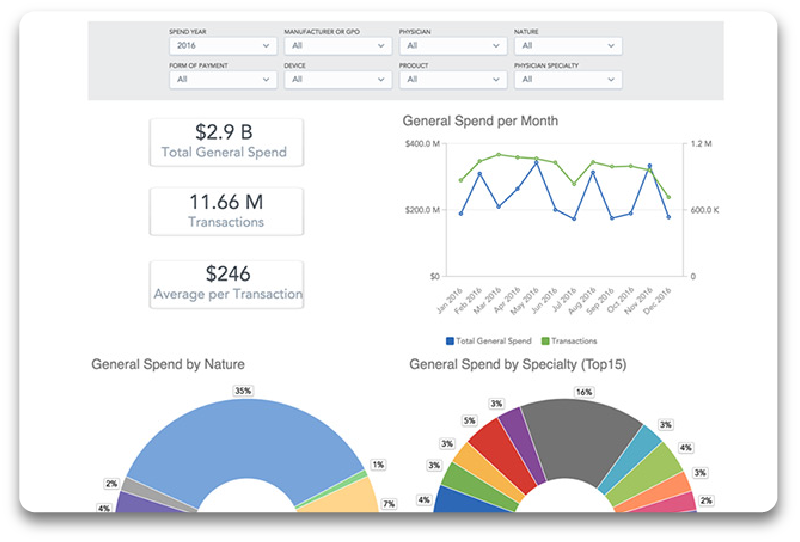
Task: Click the May 2016 blue data point
Action: coord(536,163)
